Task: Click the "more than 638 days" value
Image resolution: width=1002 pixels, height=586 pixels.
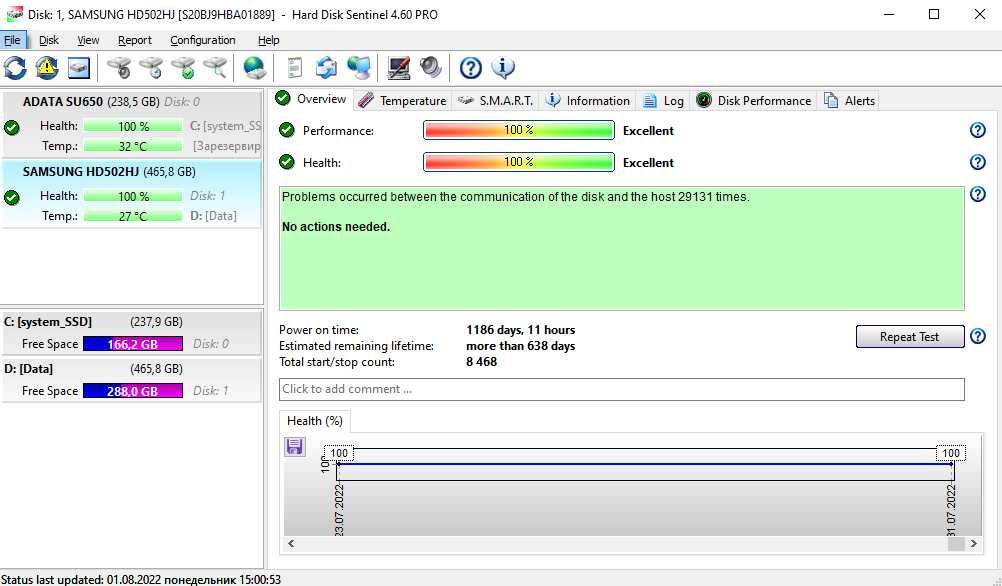Action: pos(521,346)
